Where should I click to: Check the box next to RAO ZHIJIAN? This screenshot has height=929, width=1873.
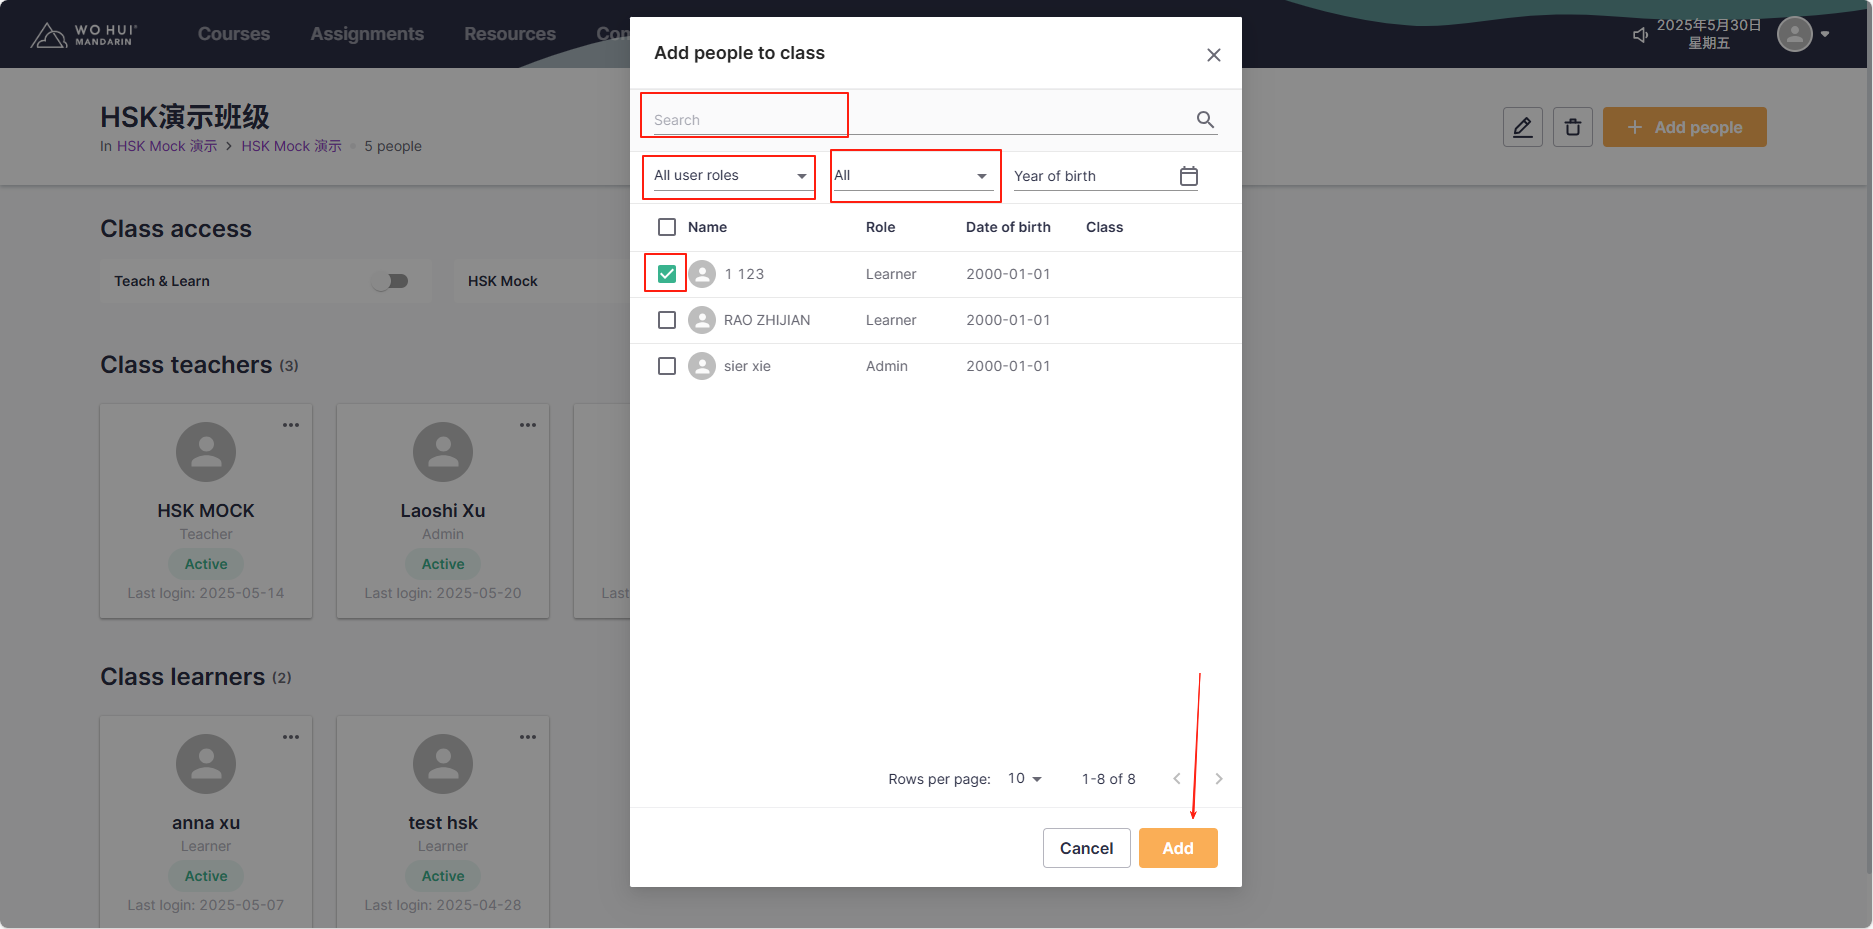click(x=667, y=320)
